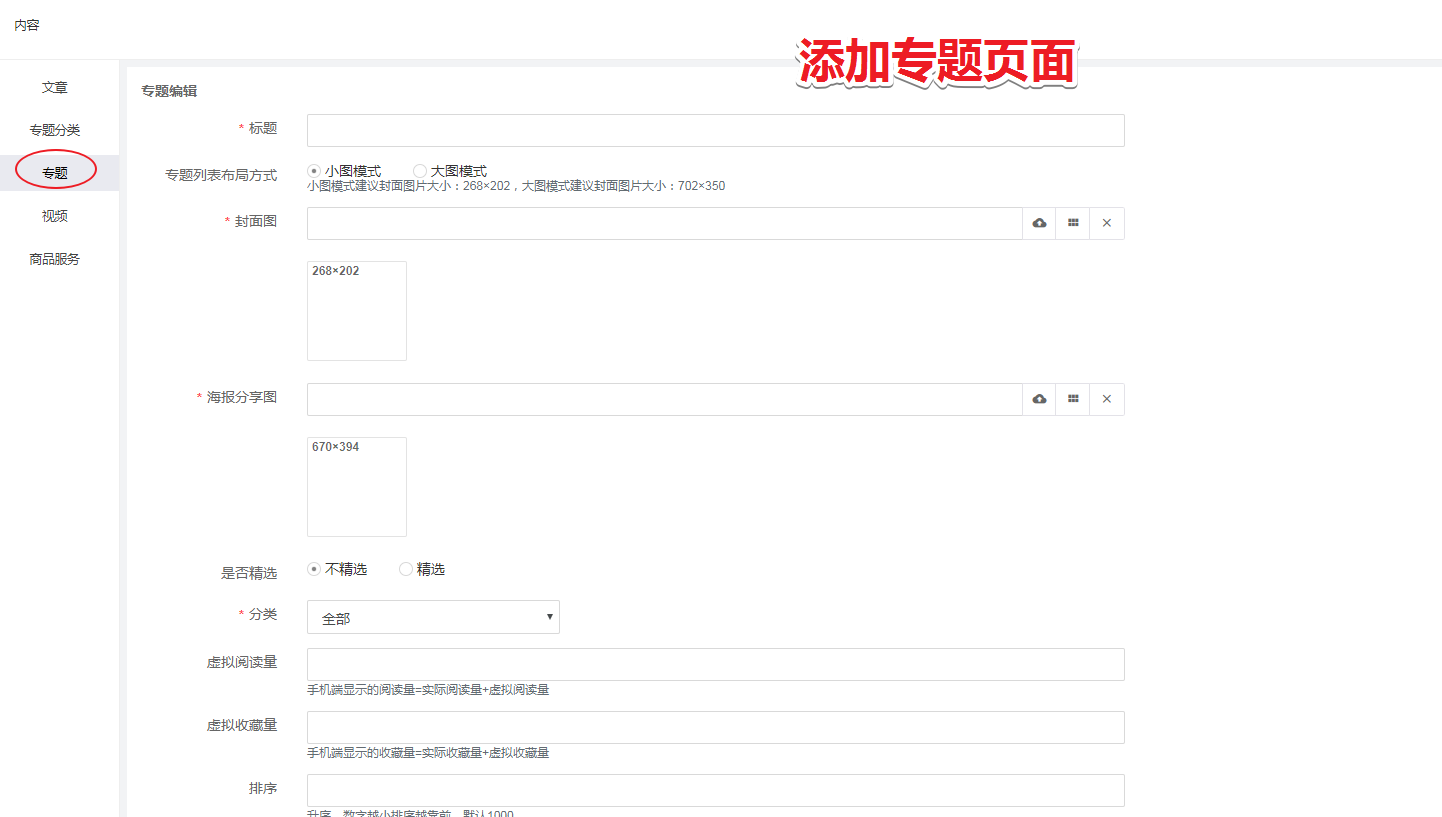This screenshot has width=1442, height=817.
Task: Click hint text 手机端显示的阅读量=实际阅读量+虚拟阅读量
Action: pos(428,690)
